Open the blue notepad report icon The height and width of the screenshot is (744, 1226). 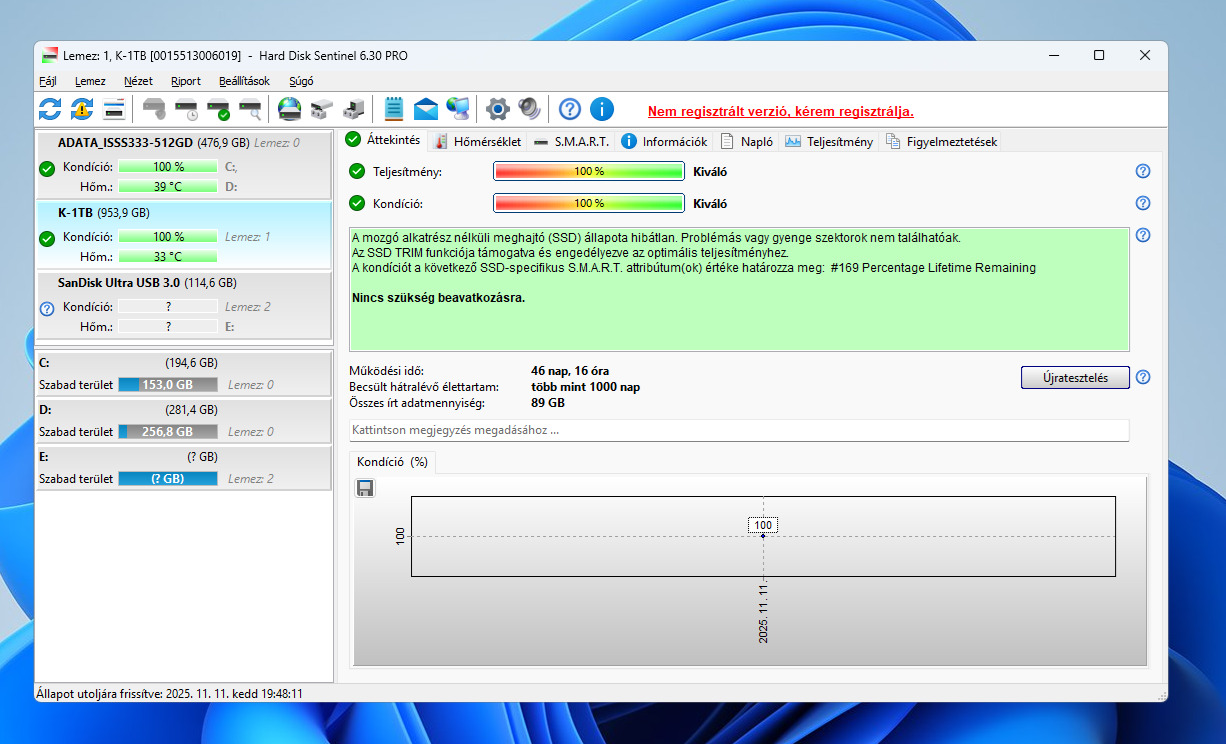click(x=394, y=109)
